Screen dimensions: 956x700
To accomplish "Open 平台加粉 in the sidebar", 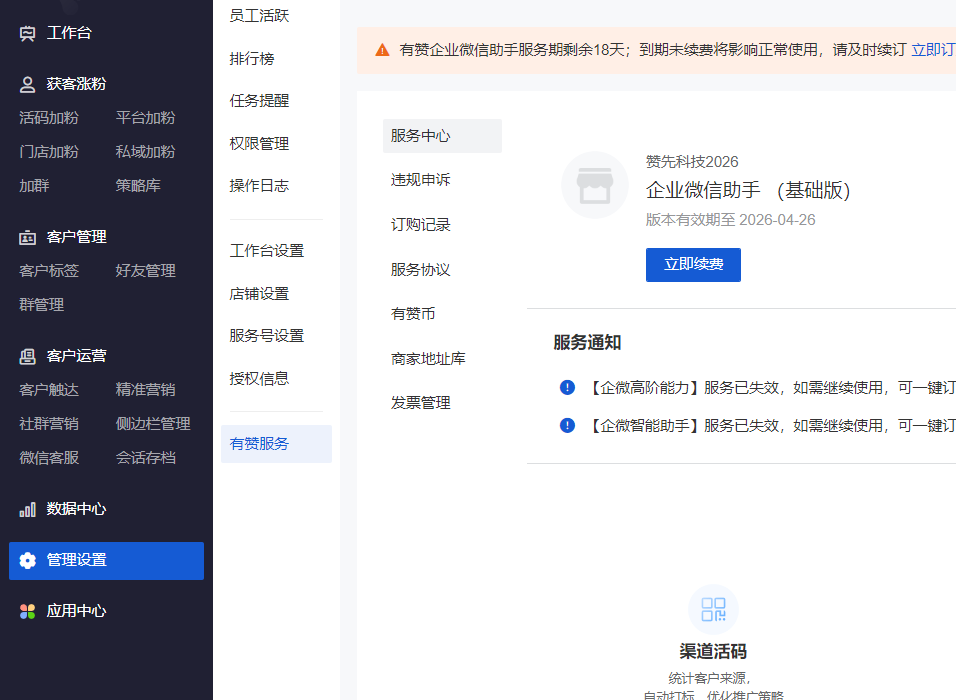I will click(x=146, y=118).
